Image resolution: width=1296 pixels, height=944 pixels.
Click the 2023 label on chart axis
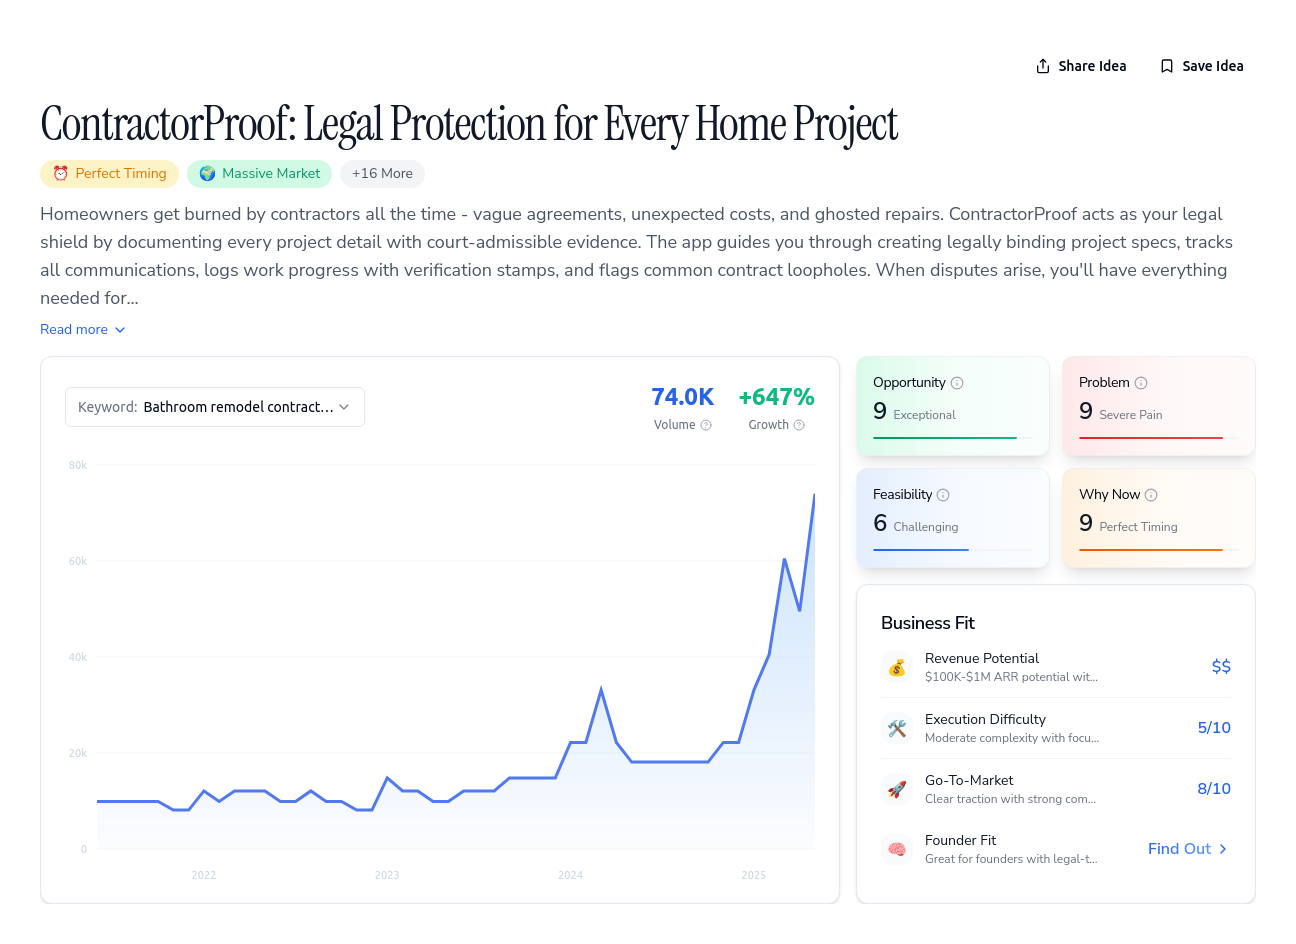coord(387,875)
